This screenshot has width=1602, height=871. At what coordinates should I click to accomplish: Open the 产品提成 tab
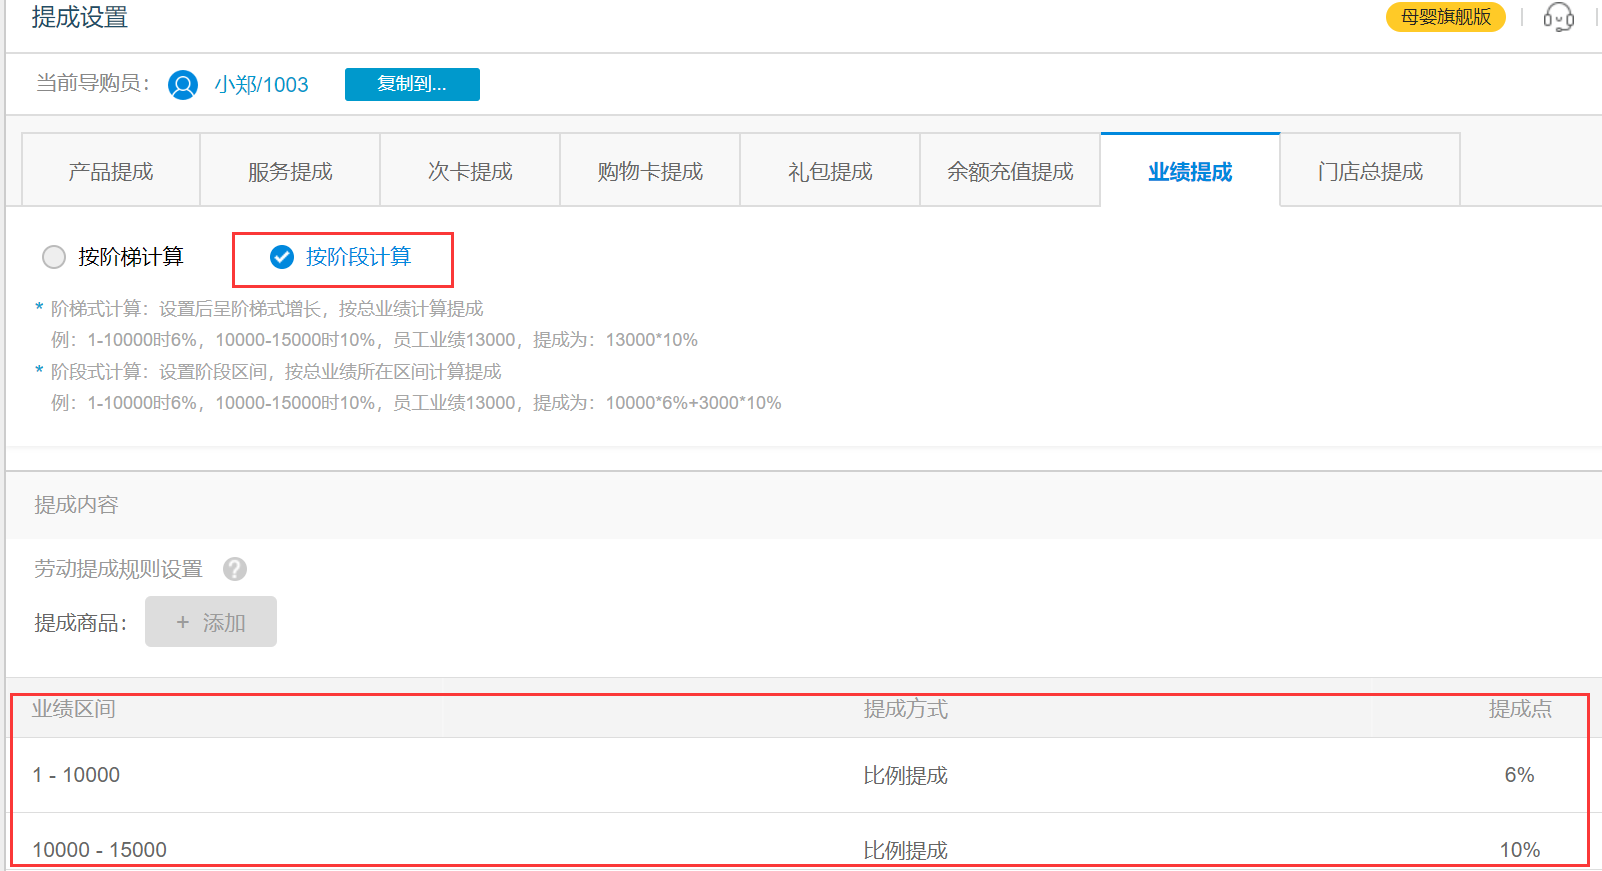tap(111, 171)
